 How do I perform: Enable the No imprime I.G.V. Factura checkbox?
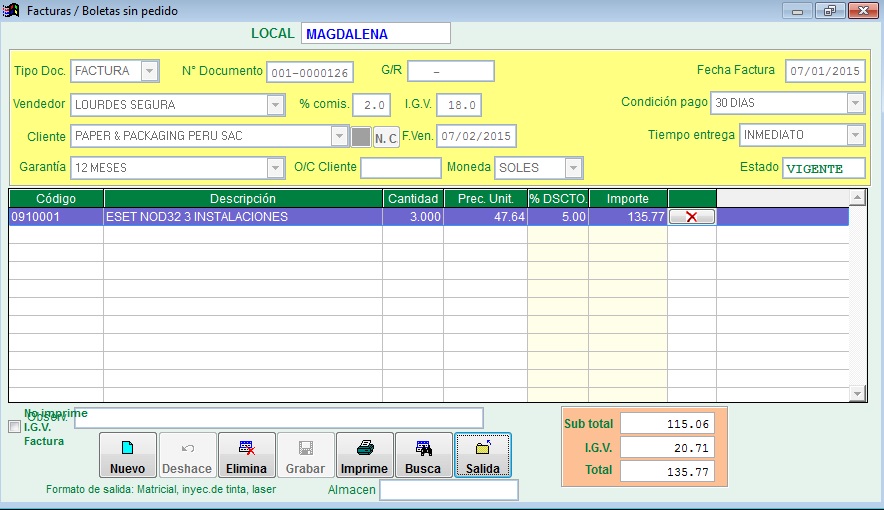point(14,427)
